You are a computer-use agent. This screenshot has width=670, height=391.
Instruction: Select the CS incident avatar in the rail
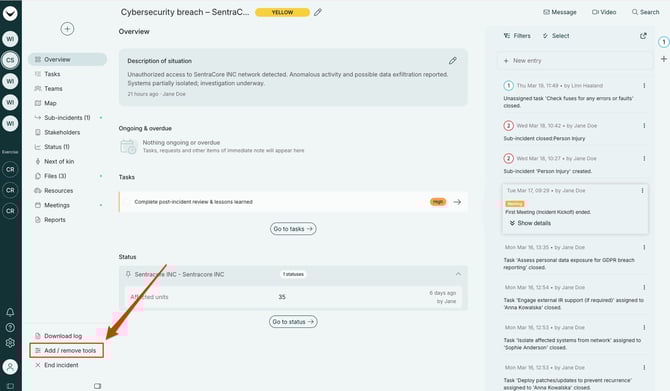click(10, 60)
